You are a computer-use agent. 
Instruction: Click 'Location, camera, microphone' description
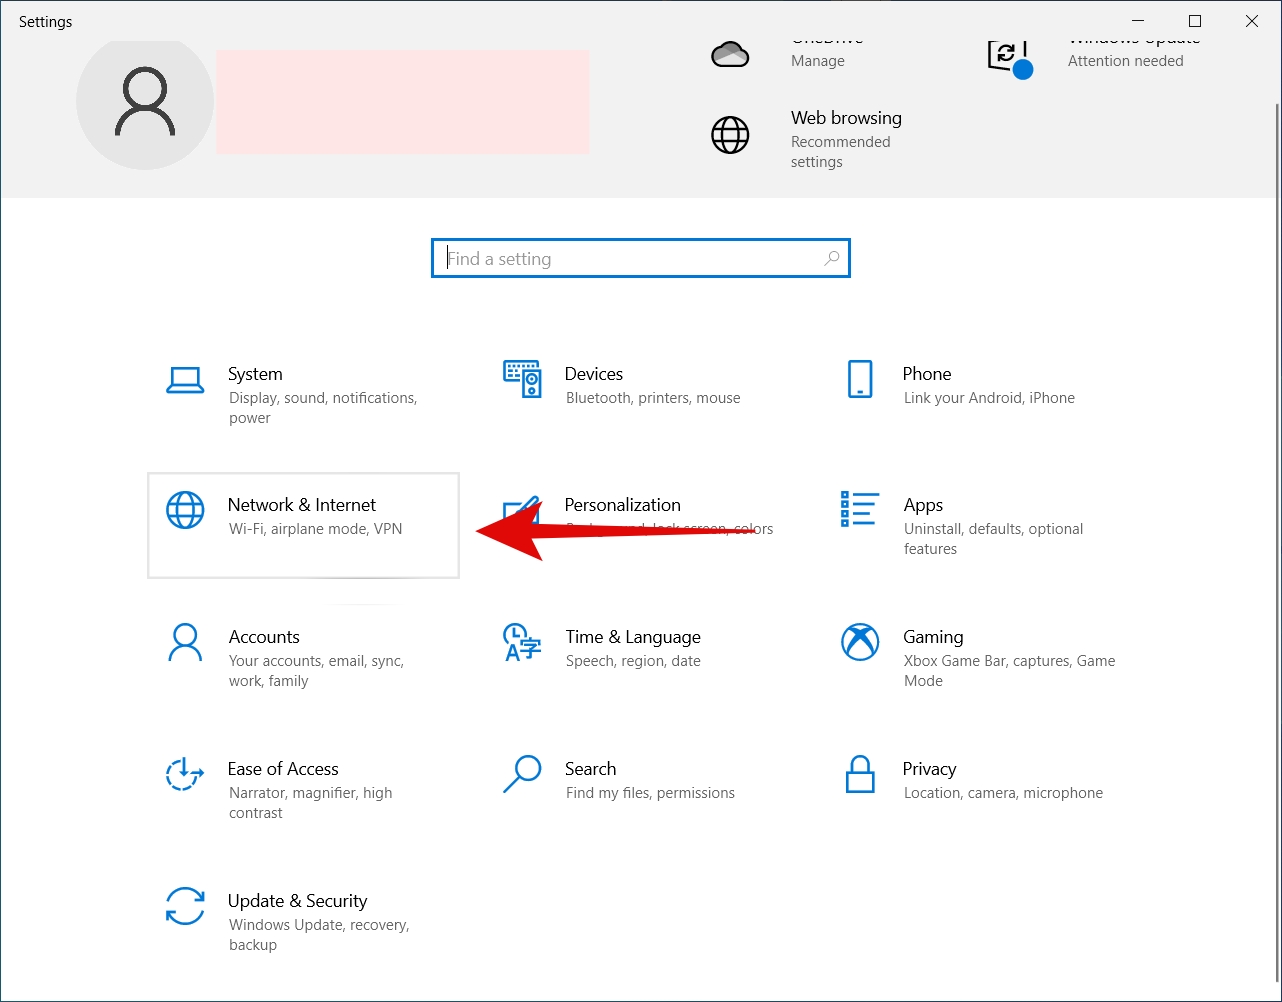point(1004,793)
